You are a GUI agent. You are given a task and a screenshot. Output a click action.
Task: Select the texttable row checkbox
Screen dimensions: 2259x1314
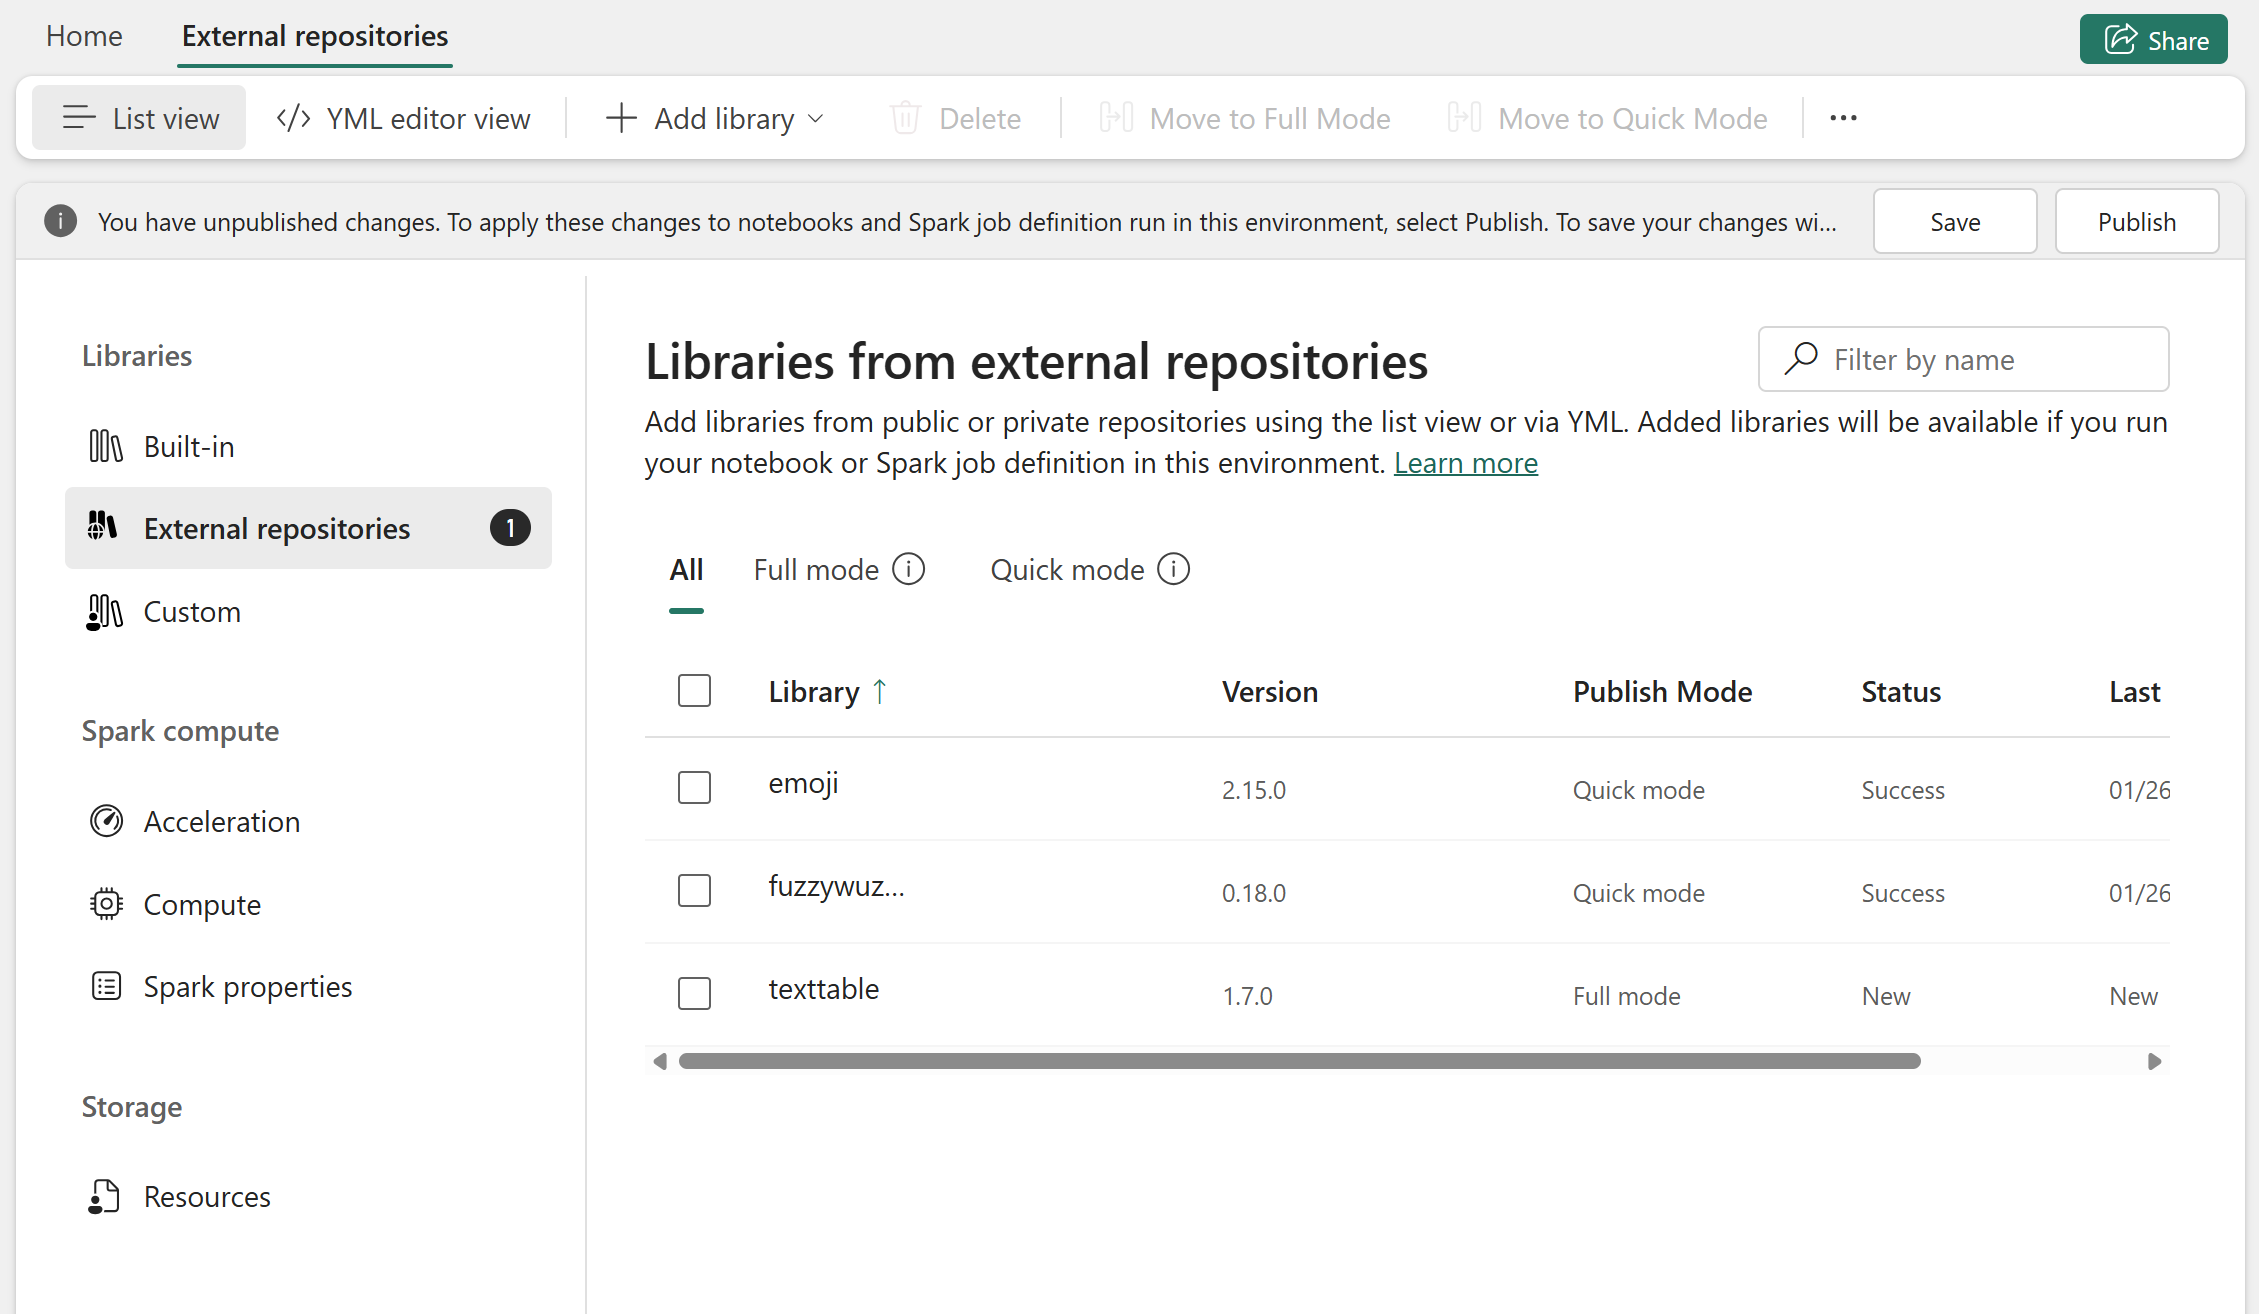pyautogui.click(x=694, y=993)
